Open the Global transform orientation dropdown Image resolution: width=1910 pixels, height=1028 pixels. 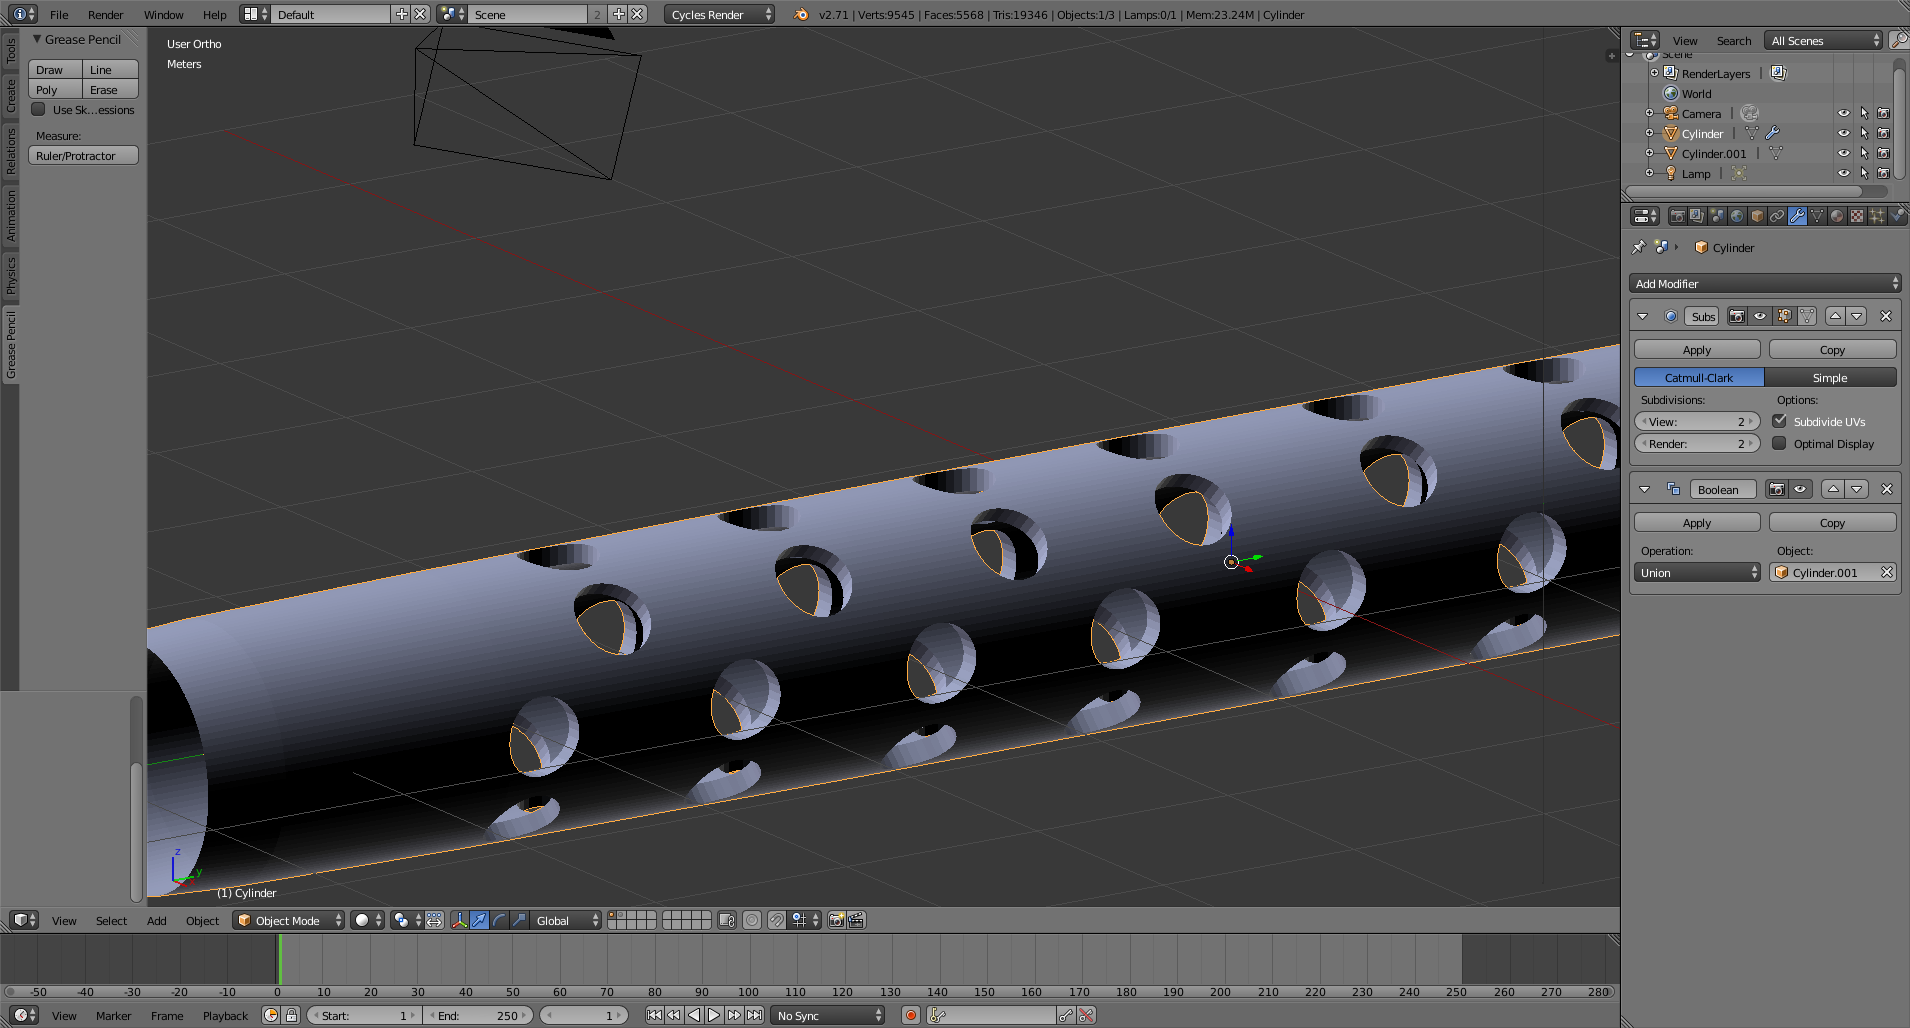coord(566,920)
